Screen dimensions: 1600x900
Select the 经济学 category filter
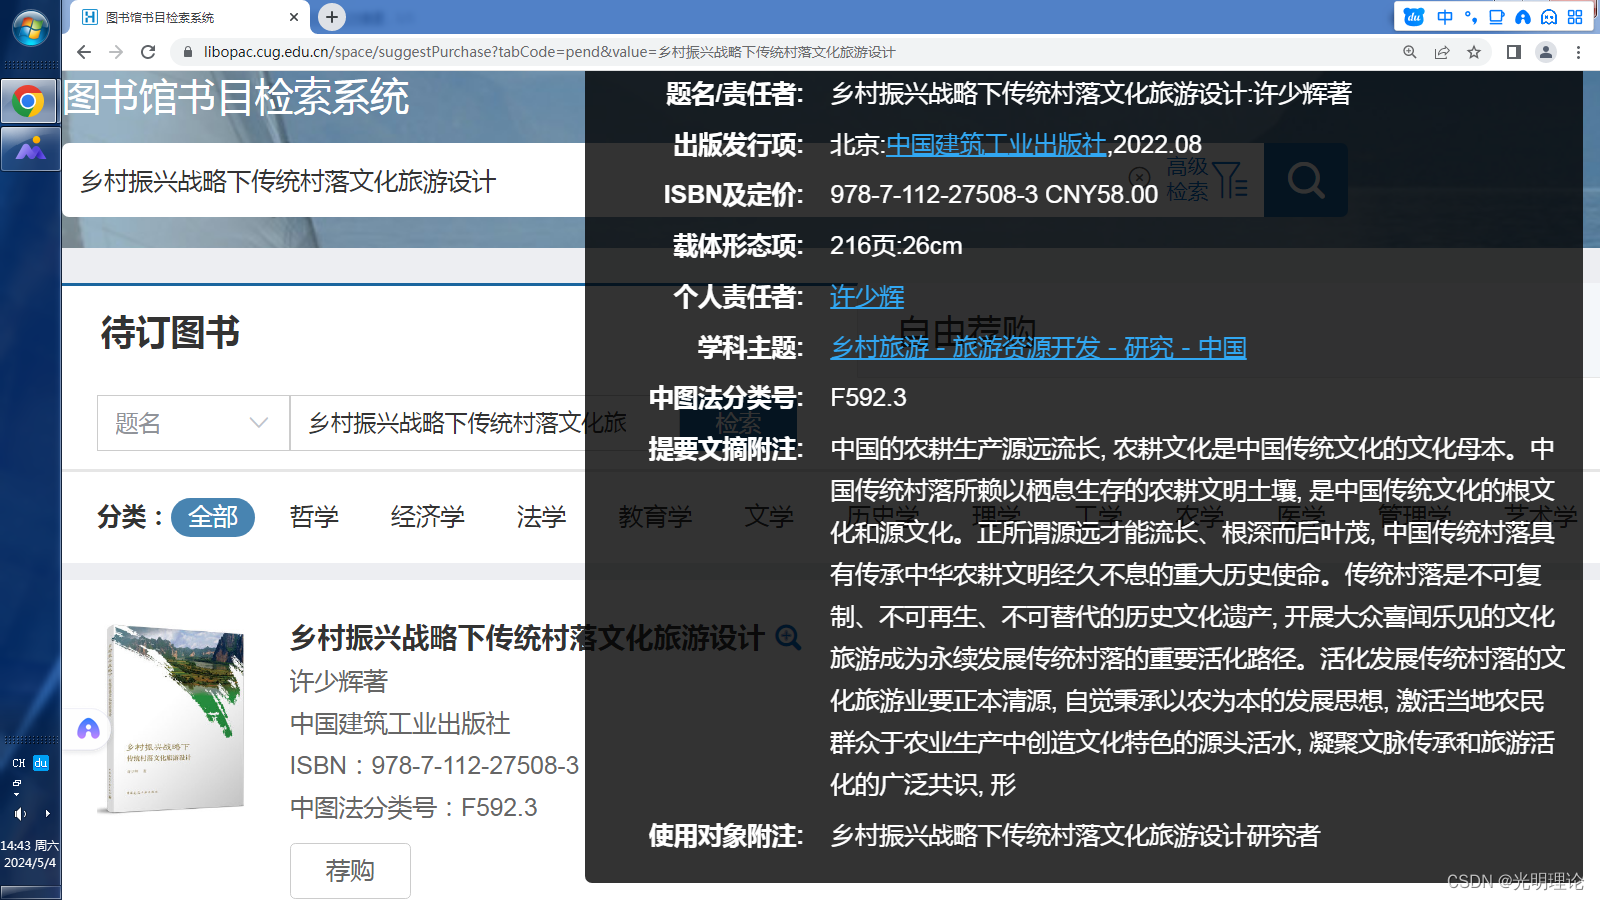pyautogui.click(x=428, y=517)
